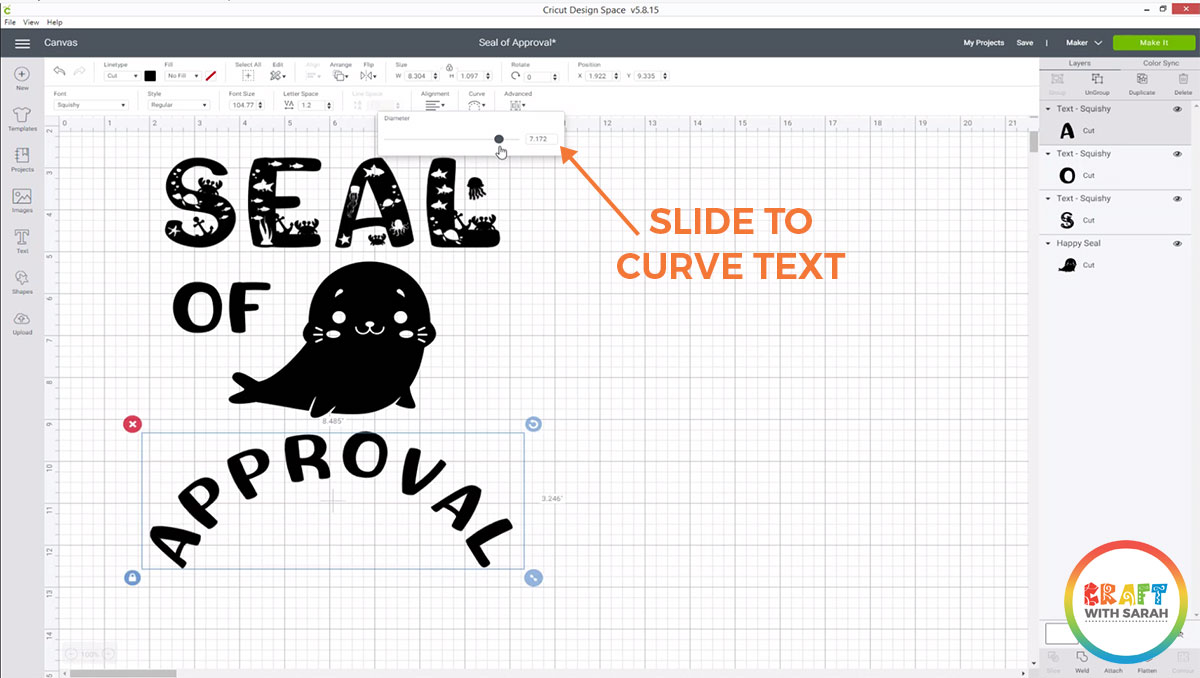This screenshot has height=678, width=1200.
Task: Open the View menu
Action: click(x=31, y=21)
